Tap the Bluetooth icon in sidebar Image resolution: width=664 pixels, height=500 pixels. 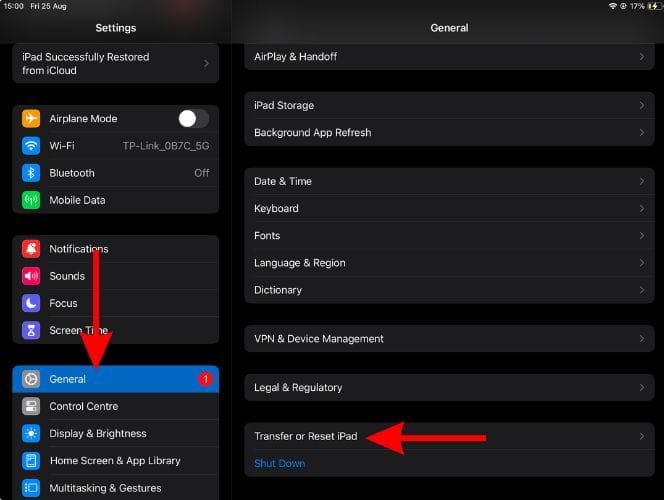pyautogui.click(x=31, y=173)
